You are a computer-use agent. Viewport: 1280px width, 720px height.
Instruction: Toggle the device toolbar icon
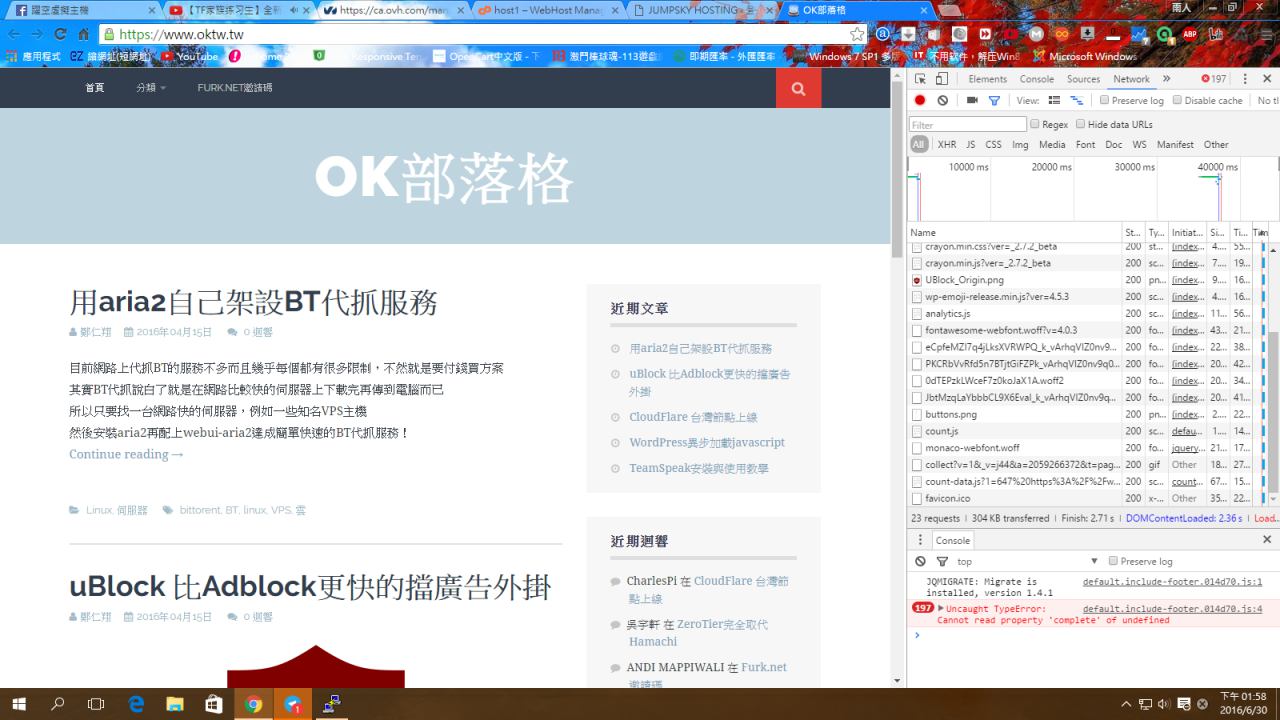[x=942, y=79]
